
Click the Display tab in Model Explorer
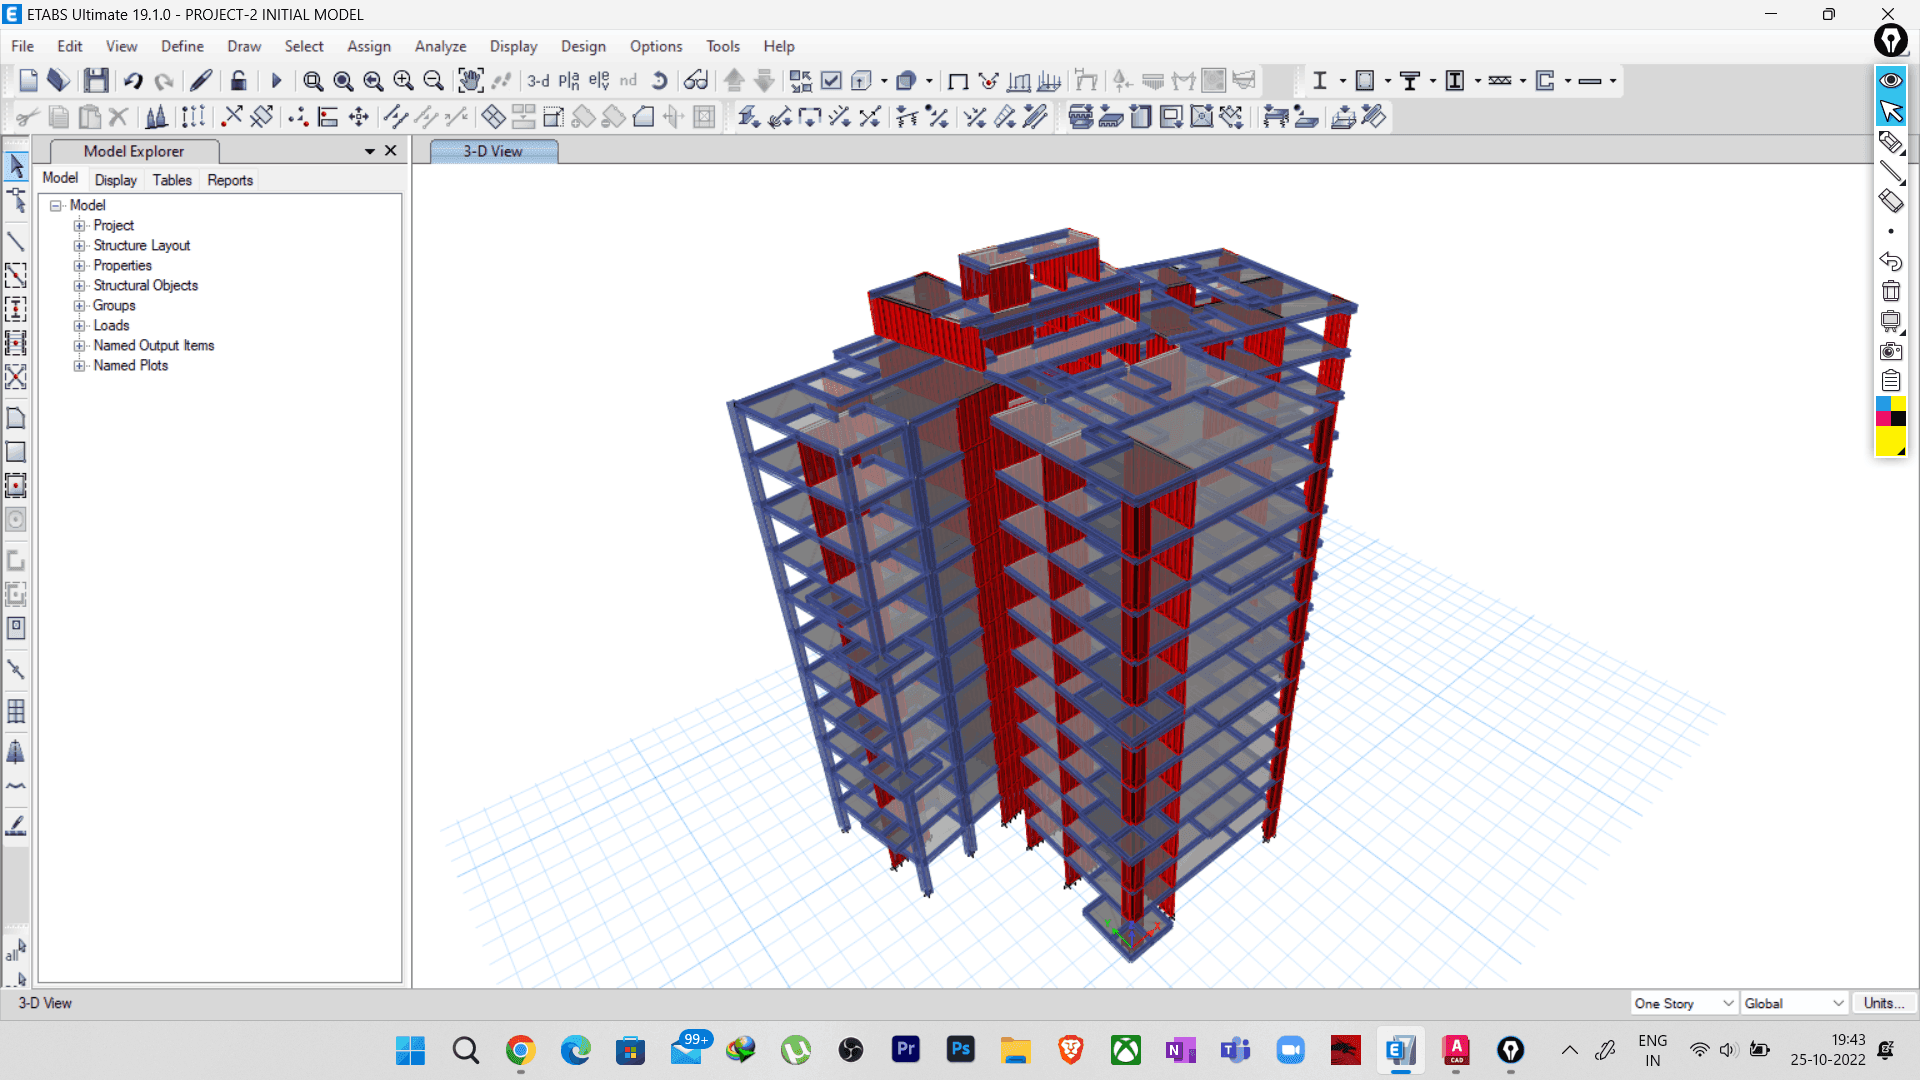[116, 180]
